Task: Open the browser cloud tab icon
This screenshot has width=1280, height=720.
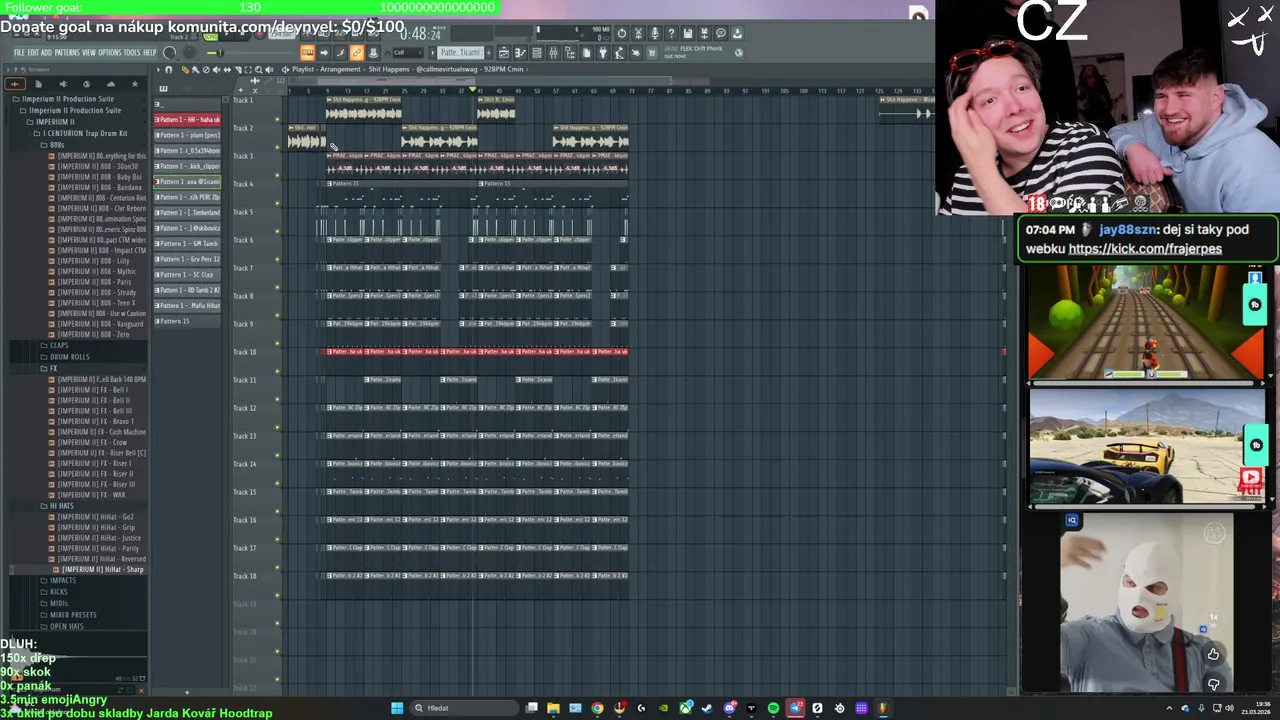Action: (111, 84)
